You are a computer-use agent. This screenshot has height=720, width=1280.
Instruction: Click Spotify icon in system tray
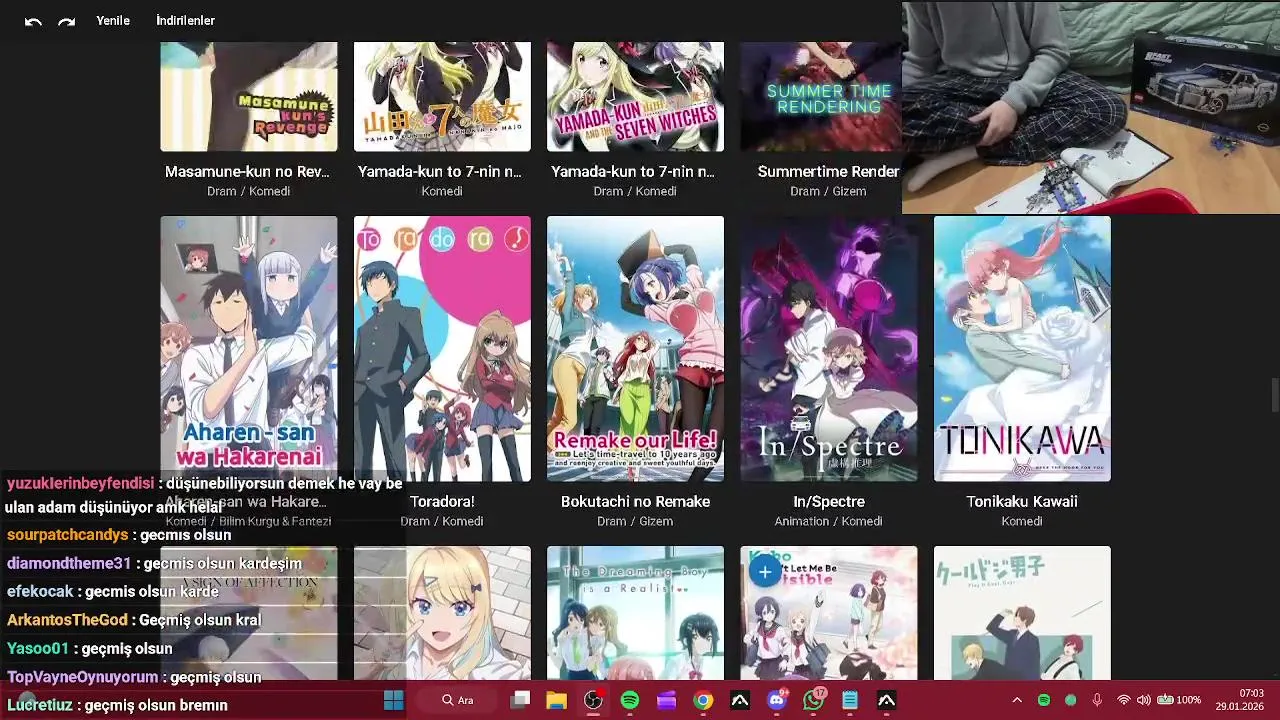(1043, 700)
